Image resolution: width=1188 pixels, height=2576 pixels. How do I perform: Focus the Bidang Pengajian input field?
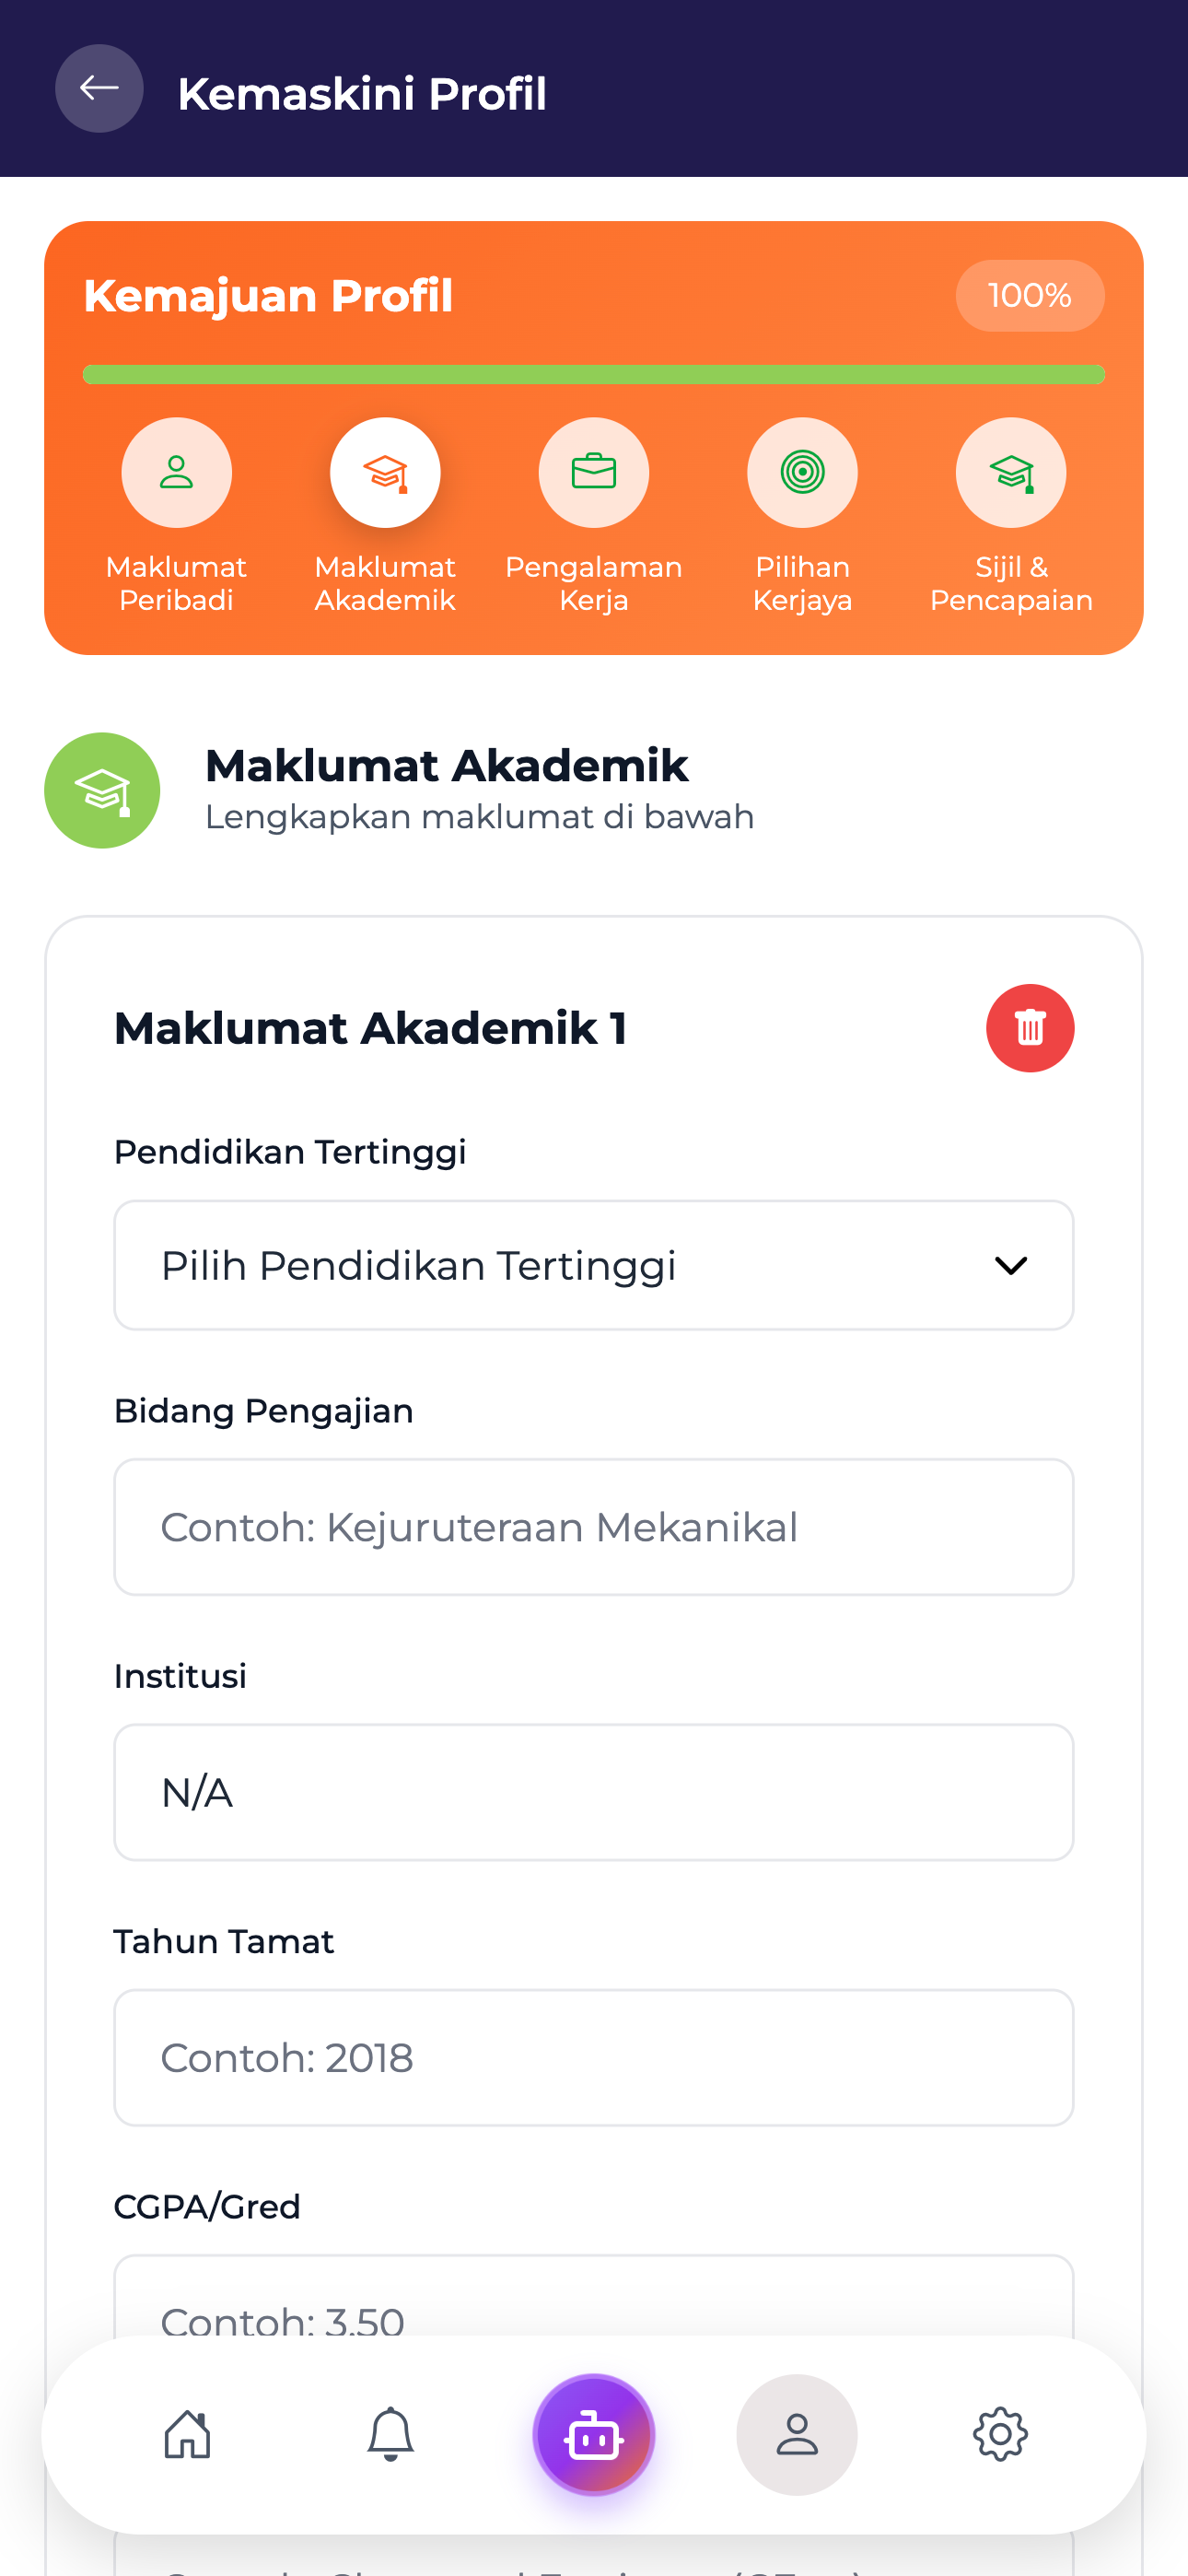[x=594, y=1527]
